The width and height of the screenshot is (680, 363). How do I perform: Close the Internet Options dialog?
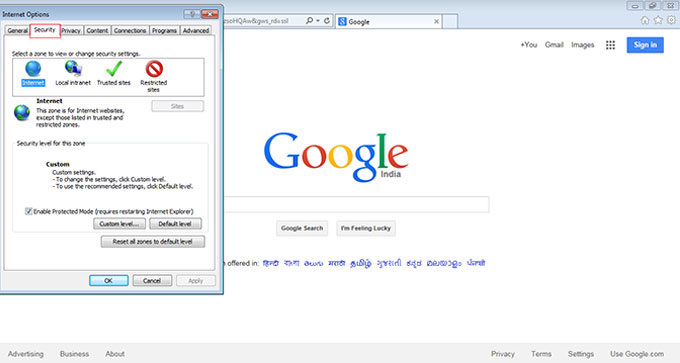tap(209, 14)
